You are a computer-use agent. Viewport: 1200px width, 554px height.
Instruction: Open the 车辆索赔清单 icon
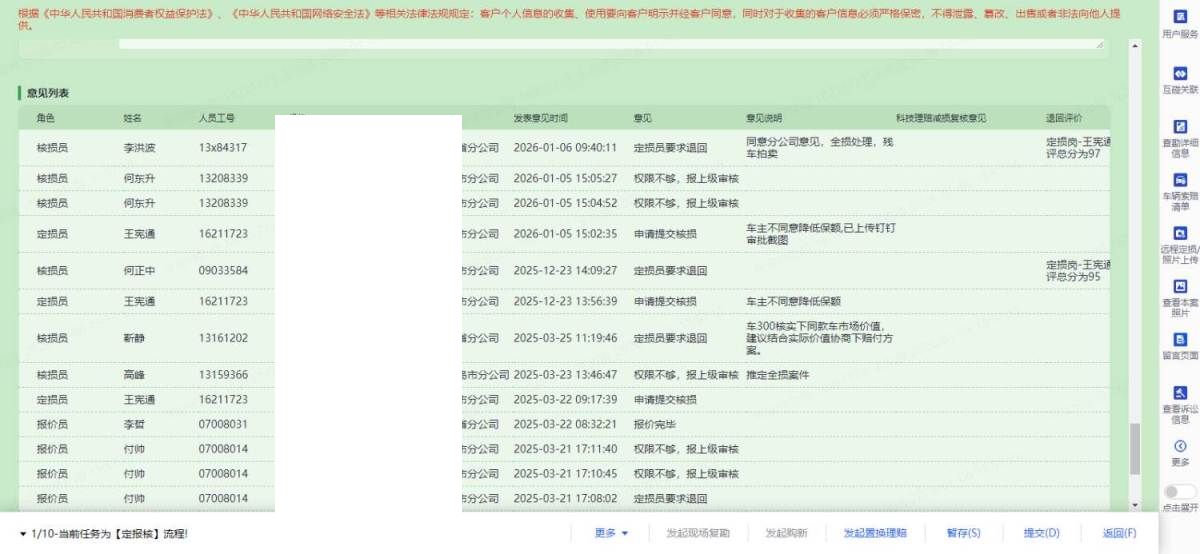coord(1180,180)
